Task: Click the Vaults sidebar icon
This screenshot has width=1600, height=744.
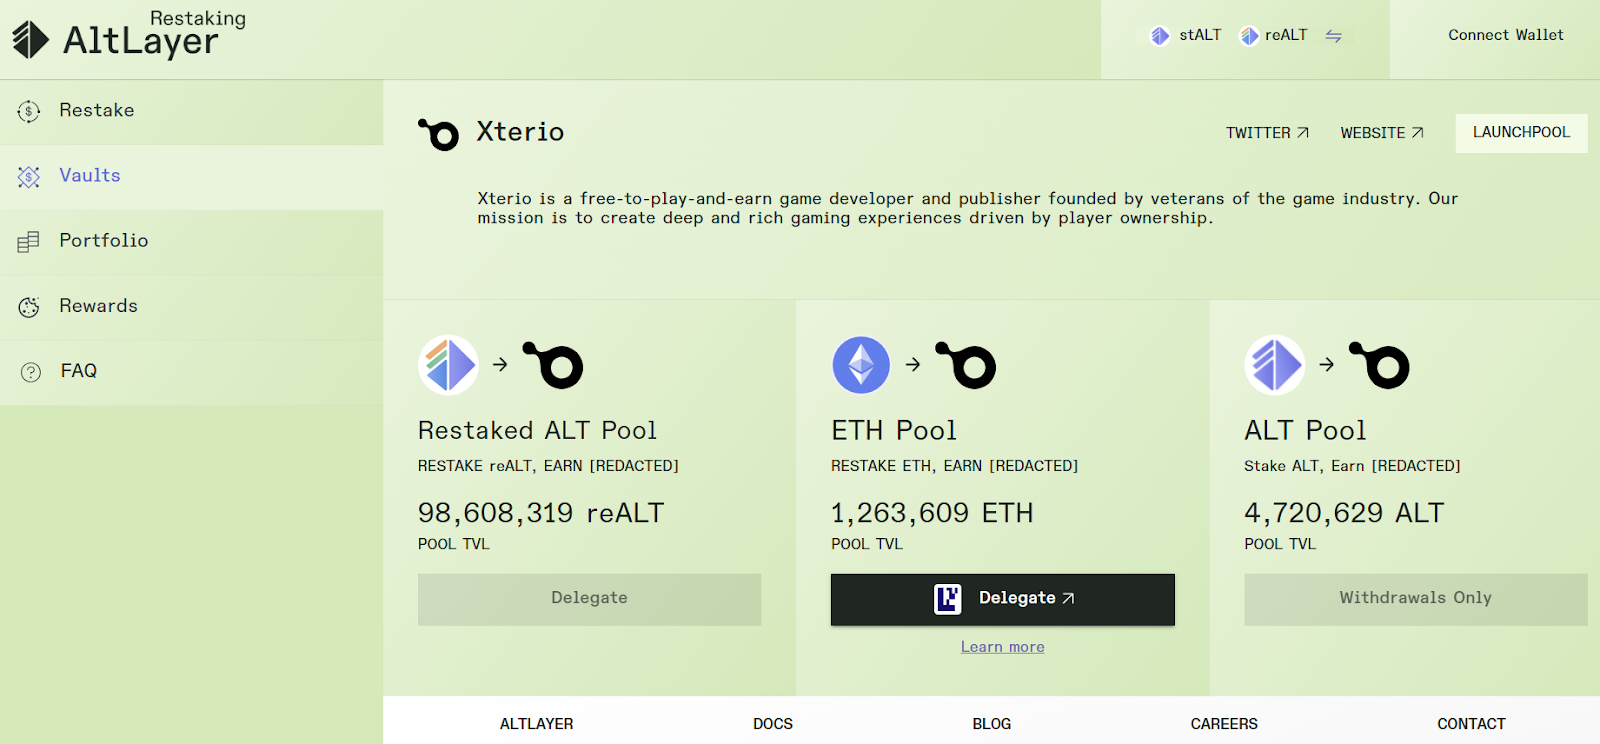Action: (29, 177)
